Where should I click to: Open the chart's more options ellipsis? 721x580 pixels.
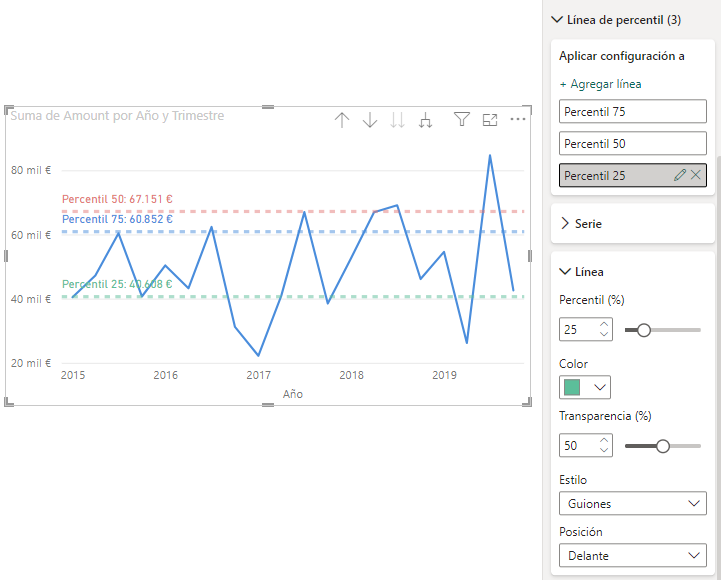518,120
